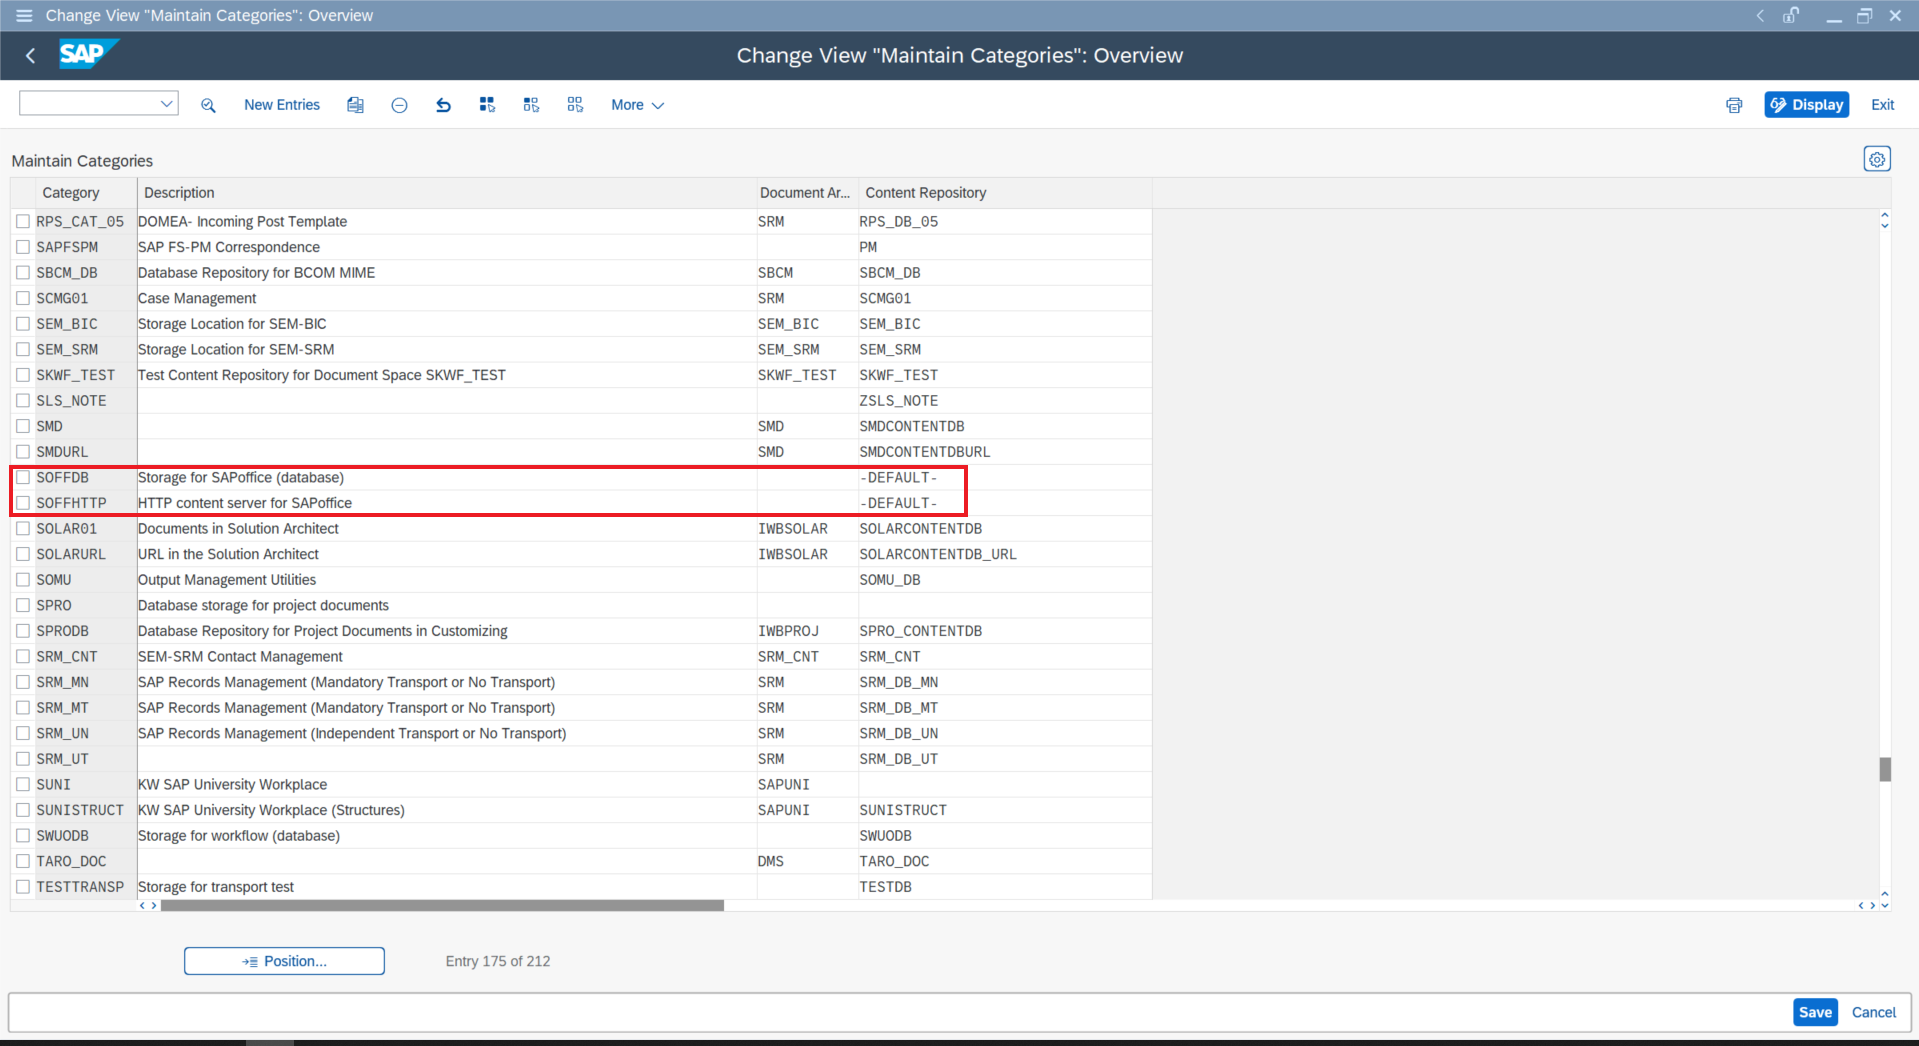Screen dimensions: 1919x1046
Task: Save the maintained categories
Action: [x=1815, y=1011]
